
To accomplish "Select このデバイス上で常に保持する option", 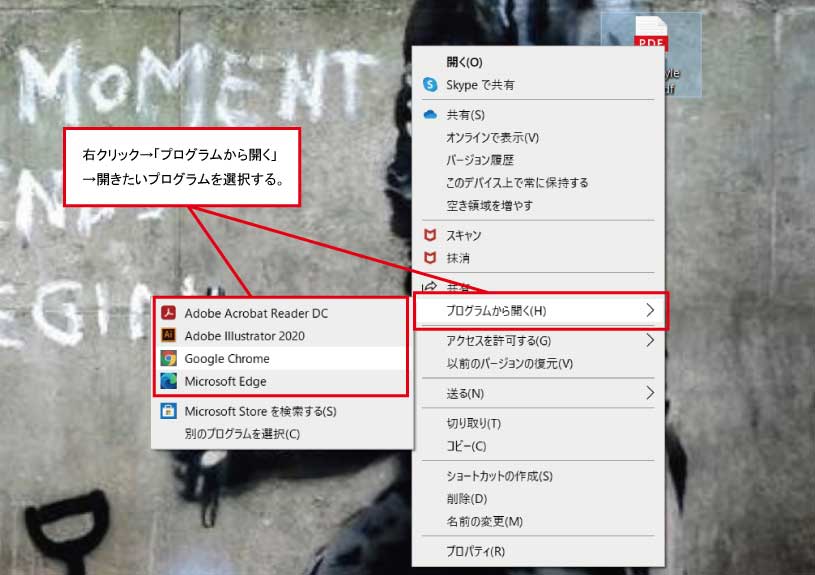I will [517, 183].
